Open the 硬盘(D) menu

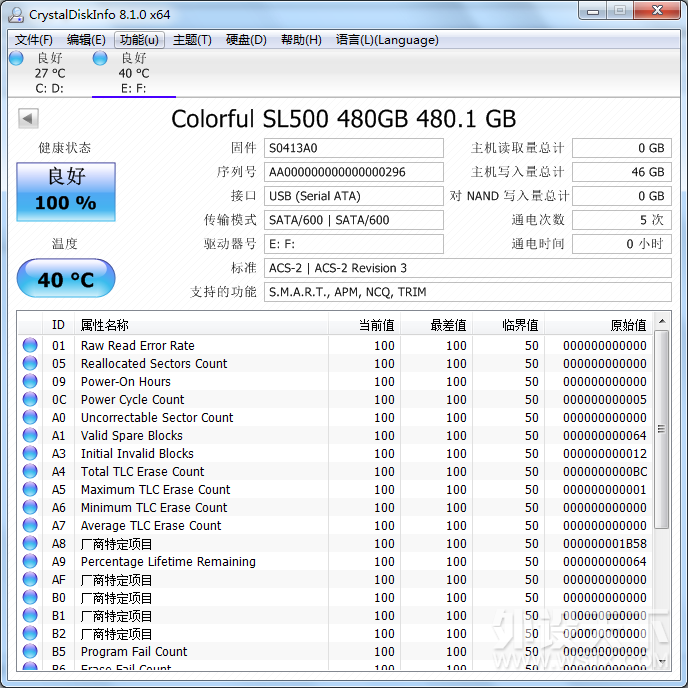pyautogui.click(x=246, y=40)
